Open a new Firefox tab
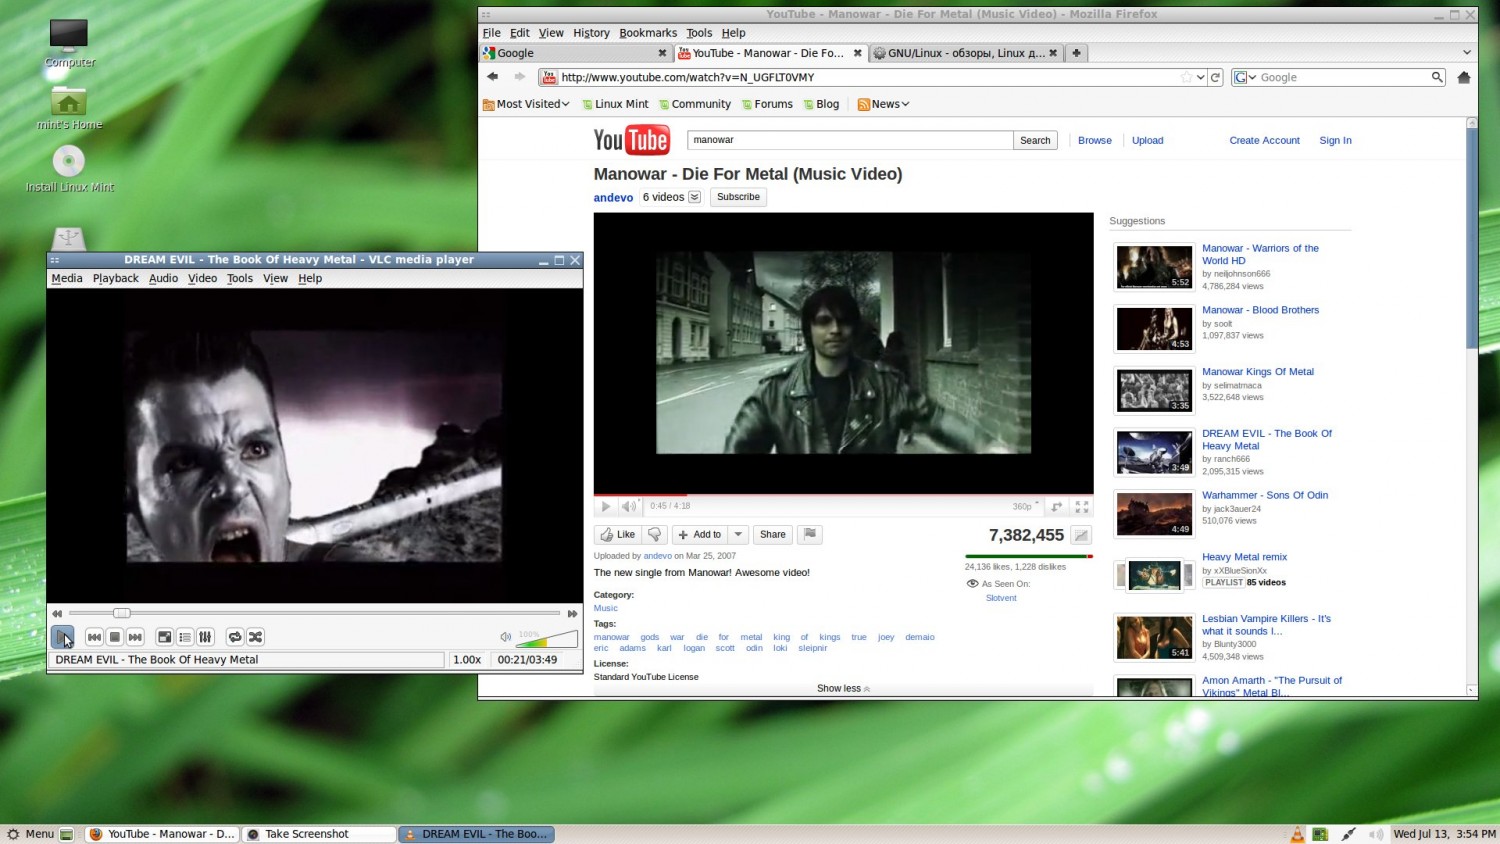 click(x=1076, y=53)
